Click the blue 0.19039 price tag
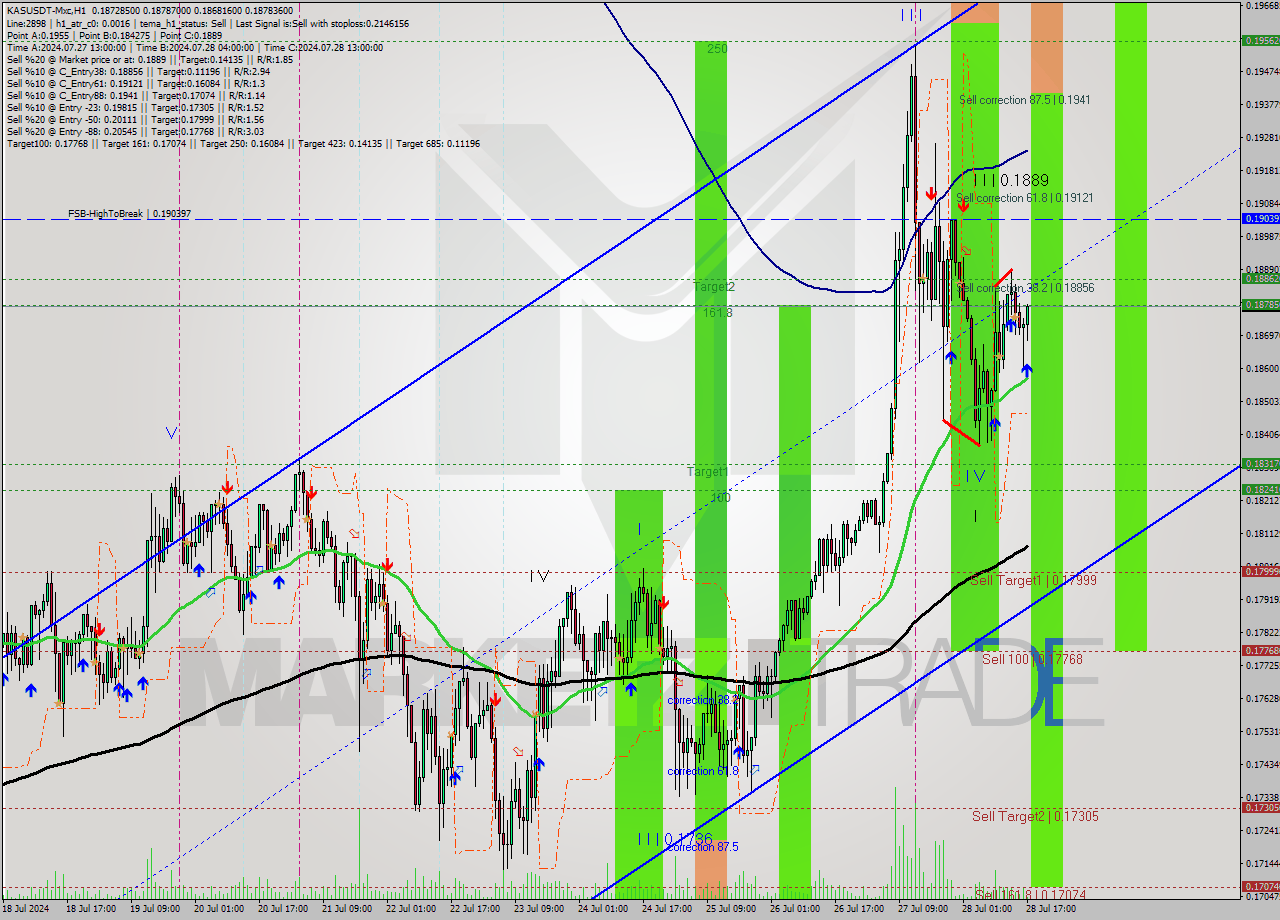The height and width of the screenshot is (920, 1280). pos(1260,218)
